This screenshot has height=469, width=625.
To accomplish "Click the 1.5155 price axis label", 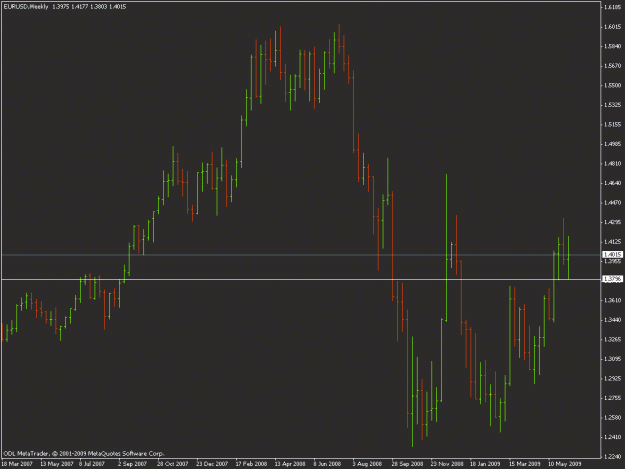I will point(613,124).
